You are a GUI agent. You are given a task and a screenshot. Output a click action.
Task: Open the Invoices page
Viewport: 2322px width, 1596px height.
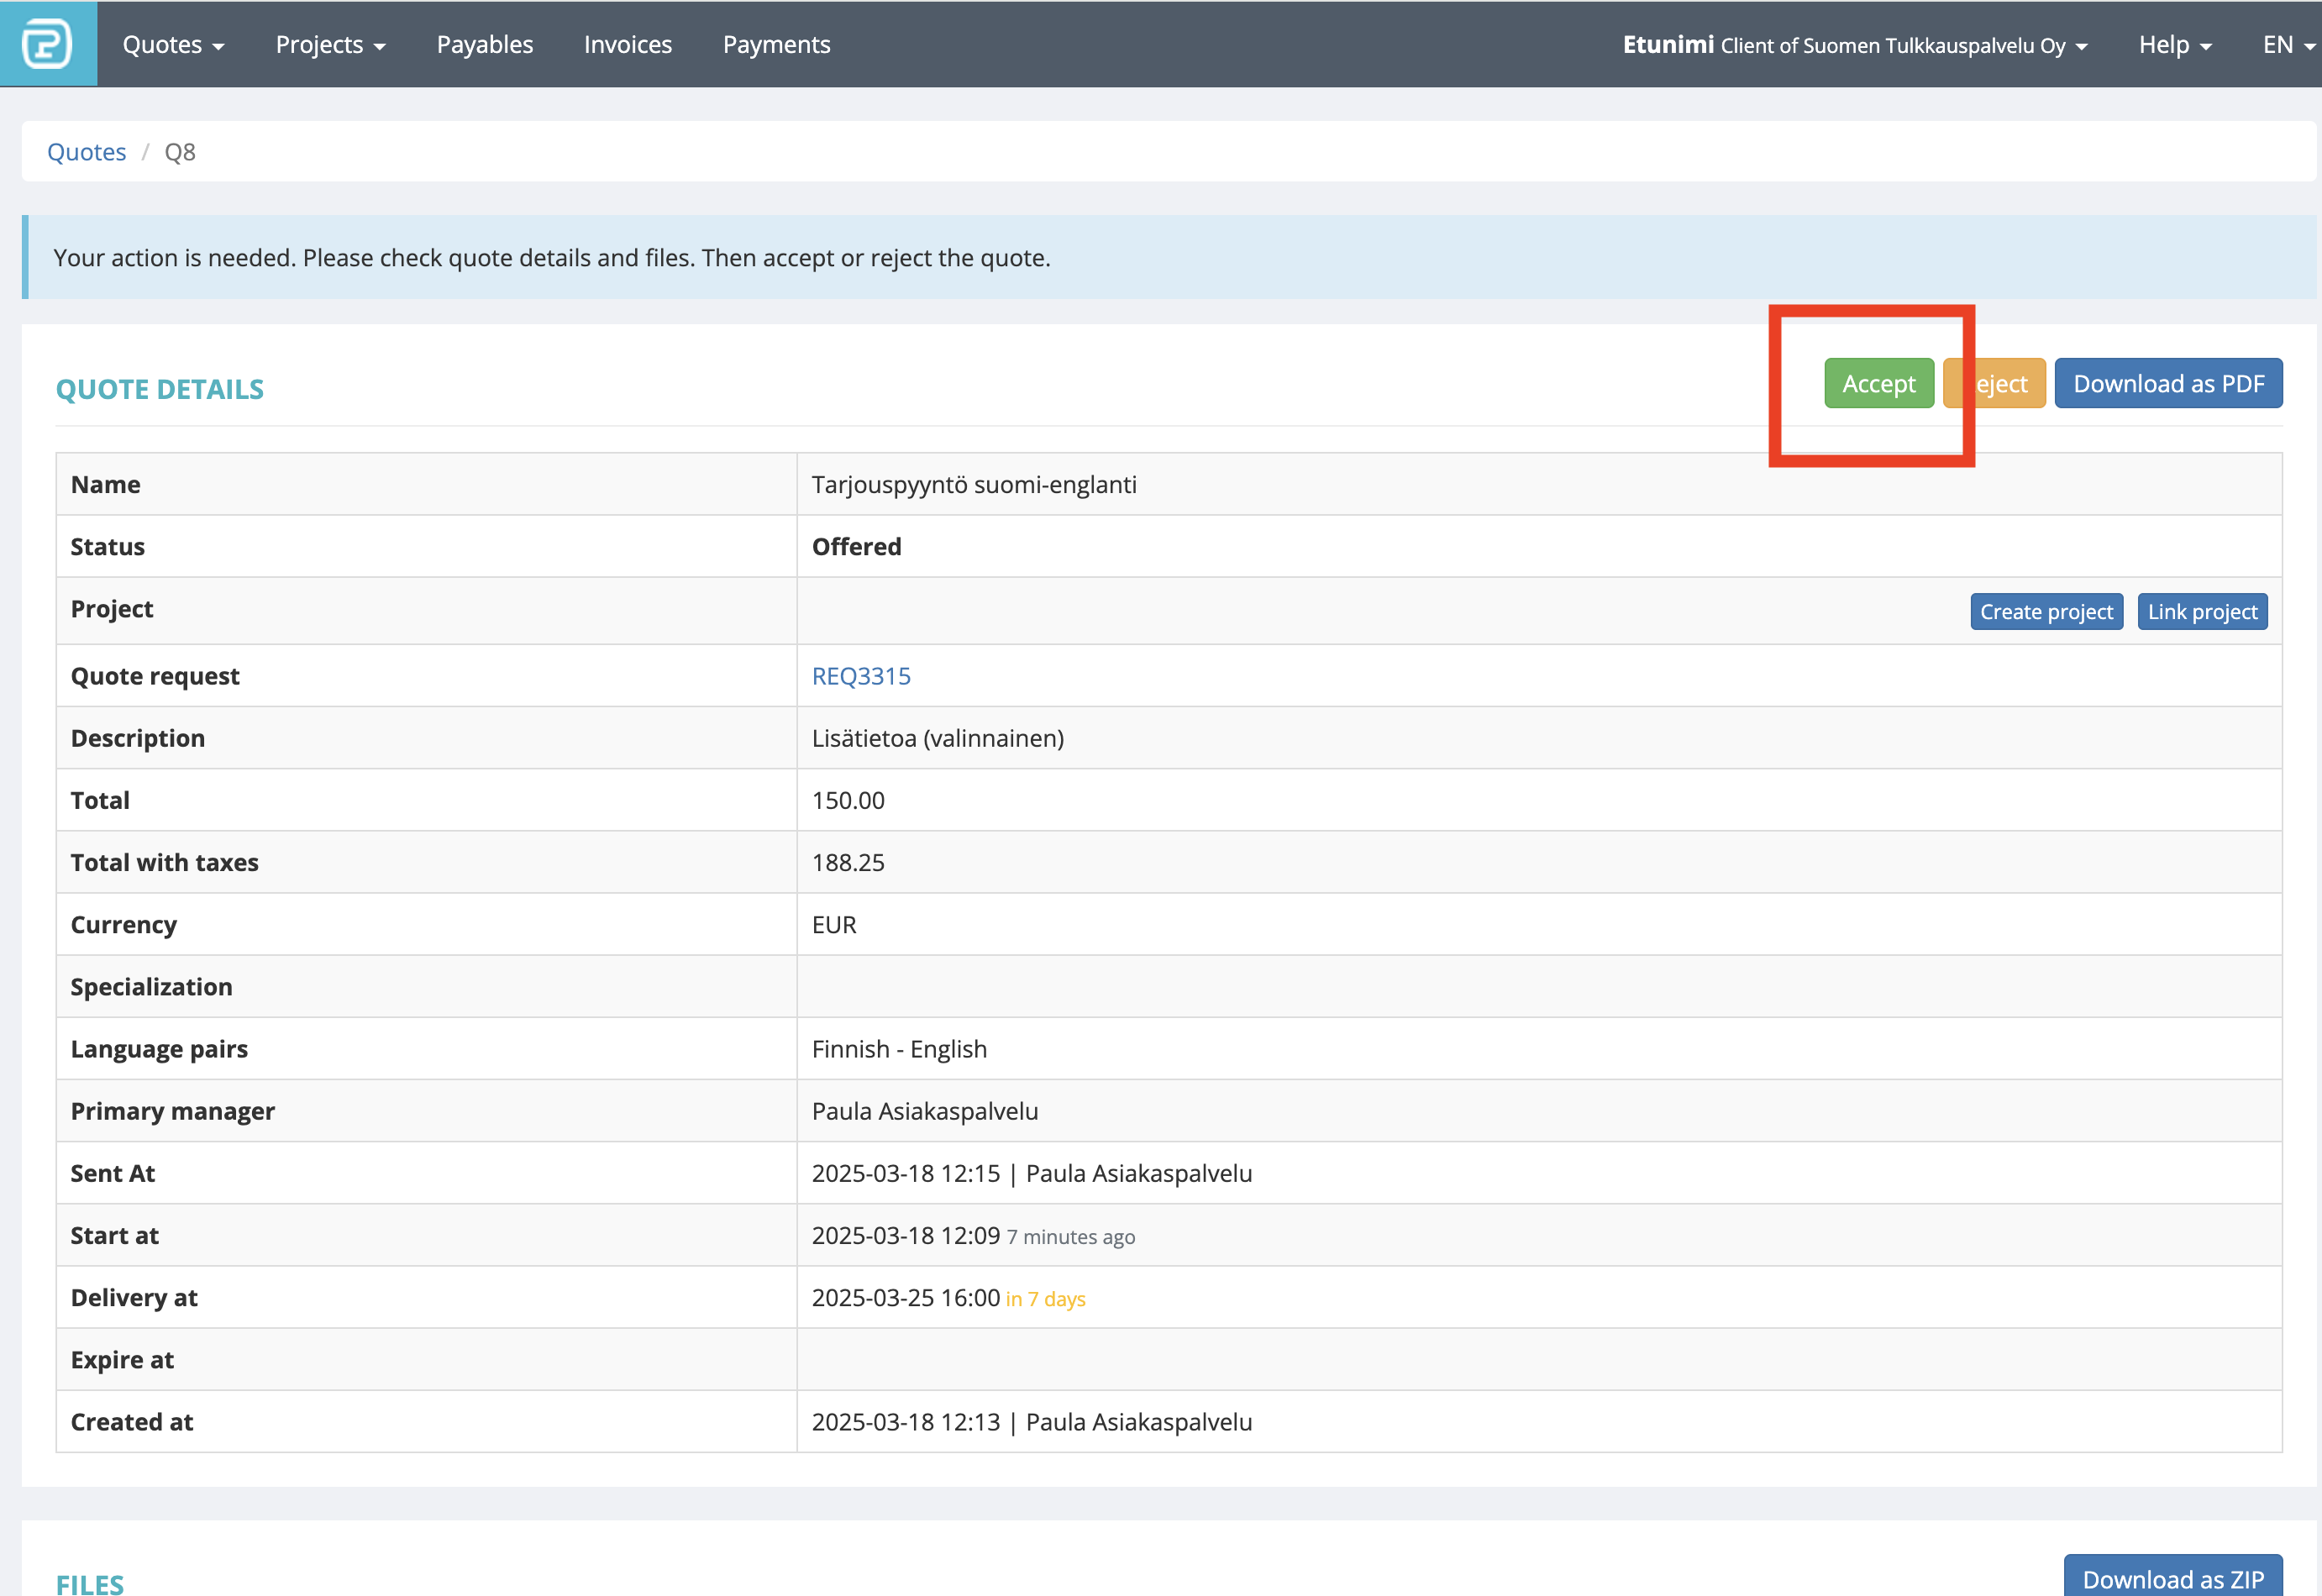click(628, 45)
